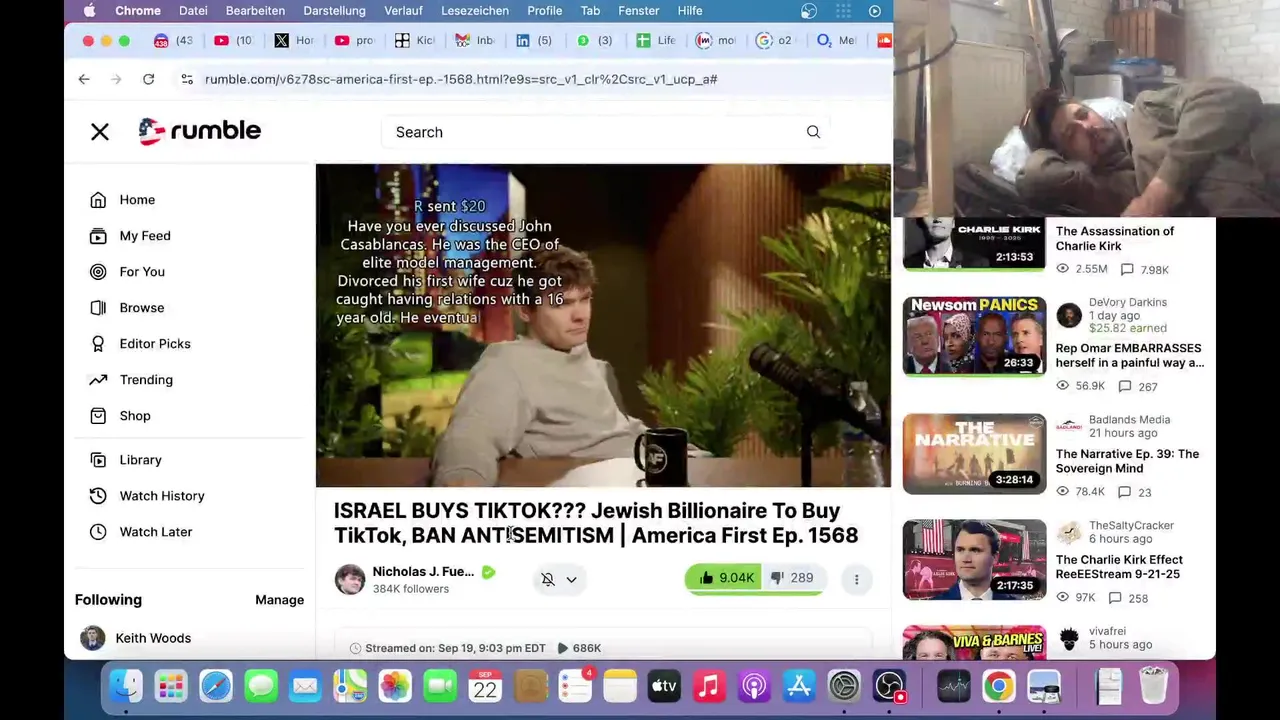Switch to the Kick browser tab
This screenshot has width=1280, height=720.
(x=414, y=40)
